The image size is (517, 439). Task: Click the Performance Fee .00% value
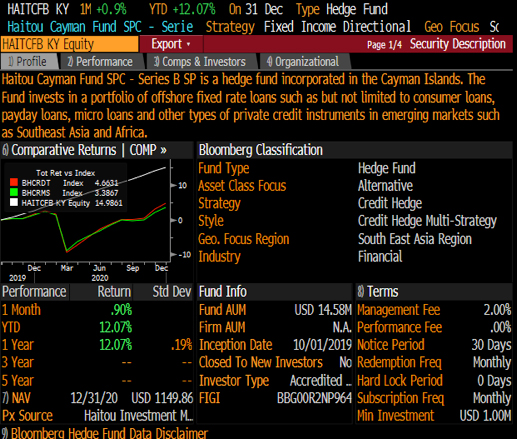coord(501,327)
